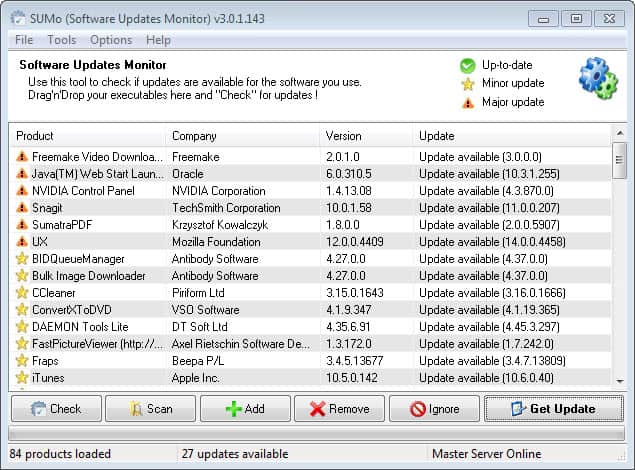Click the warning triangle next to SumatraPDF
Image resolution: width=635 pixels, height=470 pixels.
click(22, 224)
